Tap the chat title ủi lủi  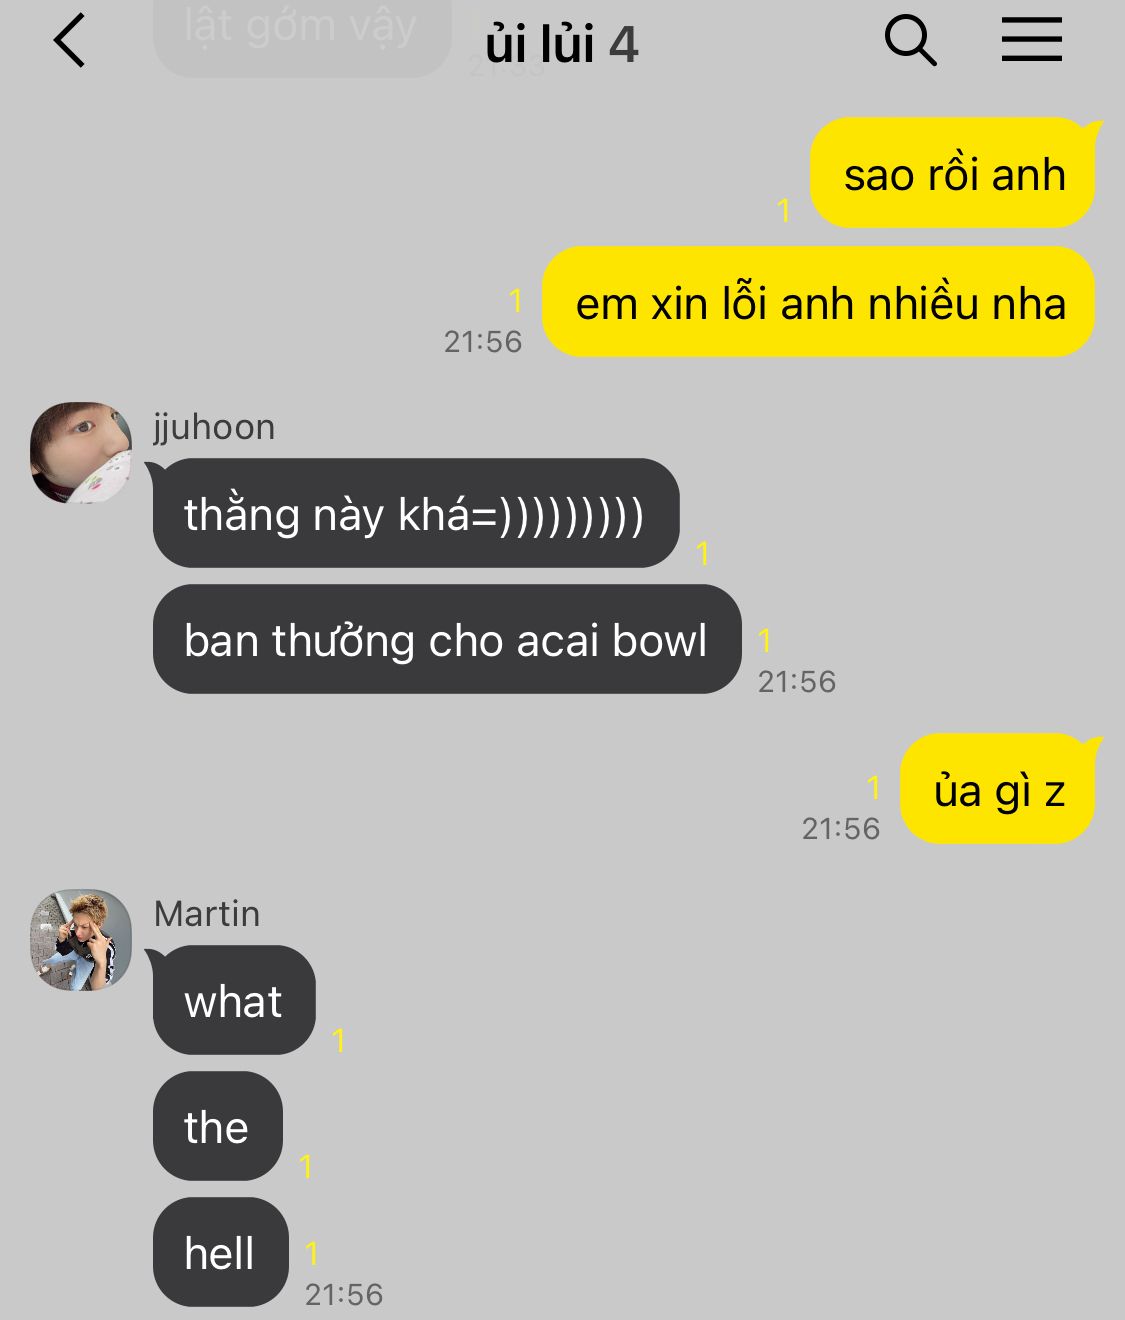click(x=540, y=45)
